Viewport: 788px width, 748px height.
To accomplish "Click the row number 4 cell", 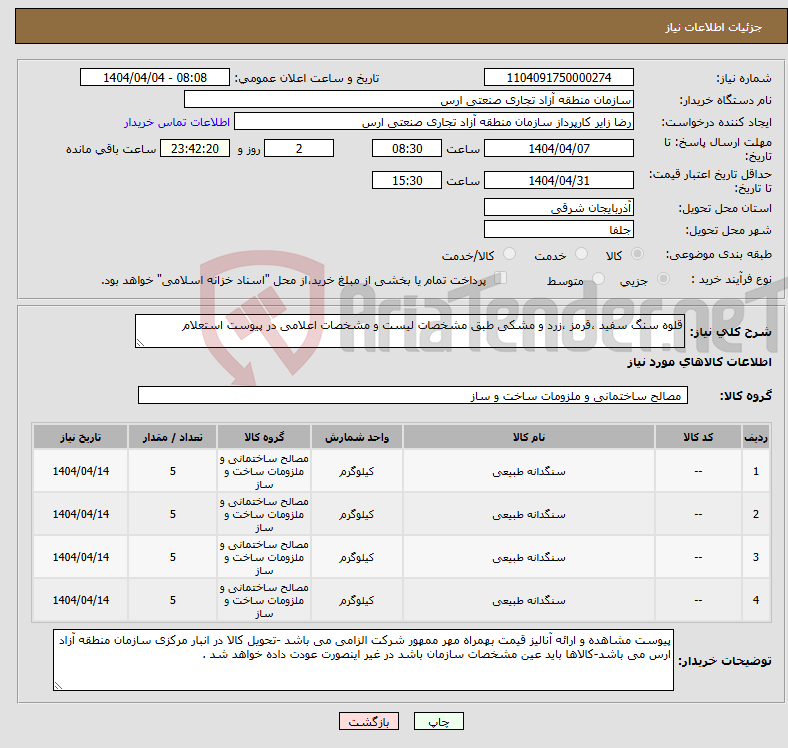I will [755, 600].
